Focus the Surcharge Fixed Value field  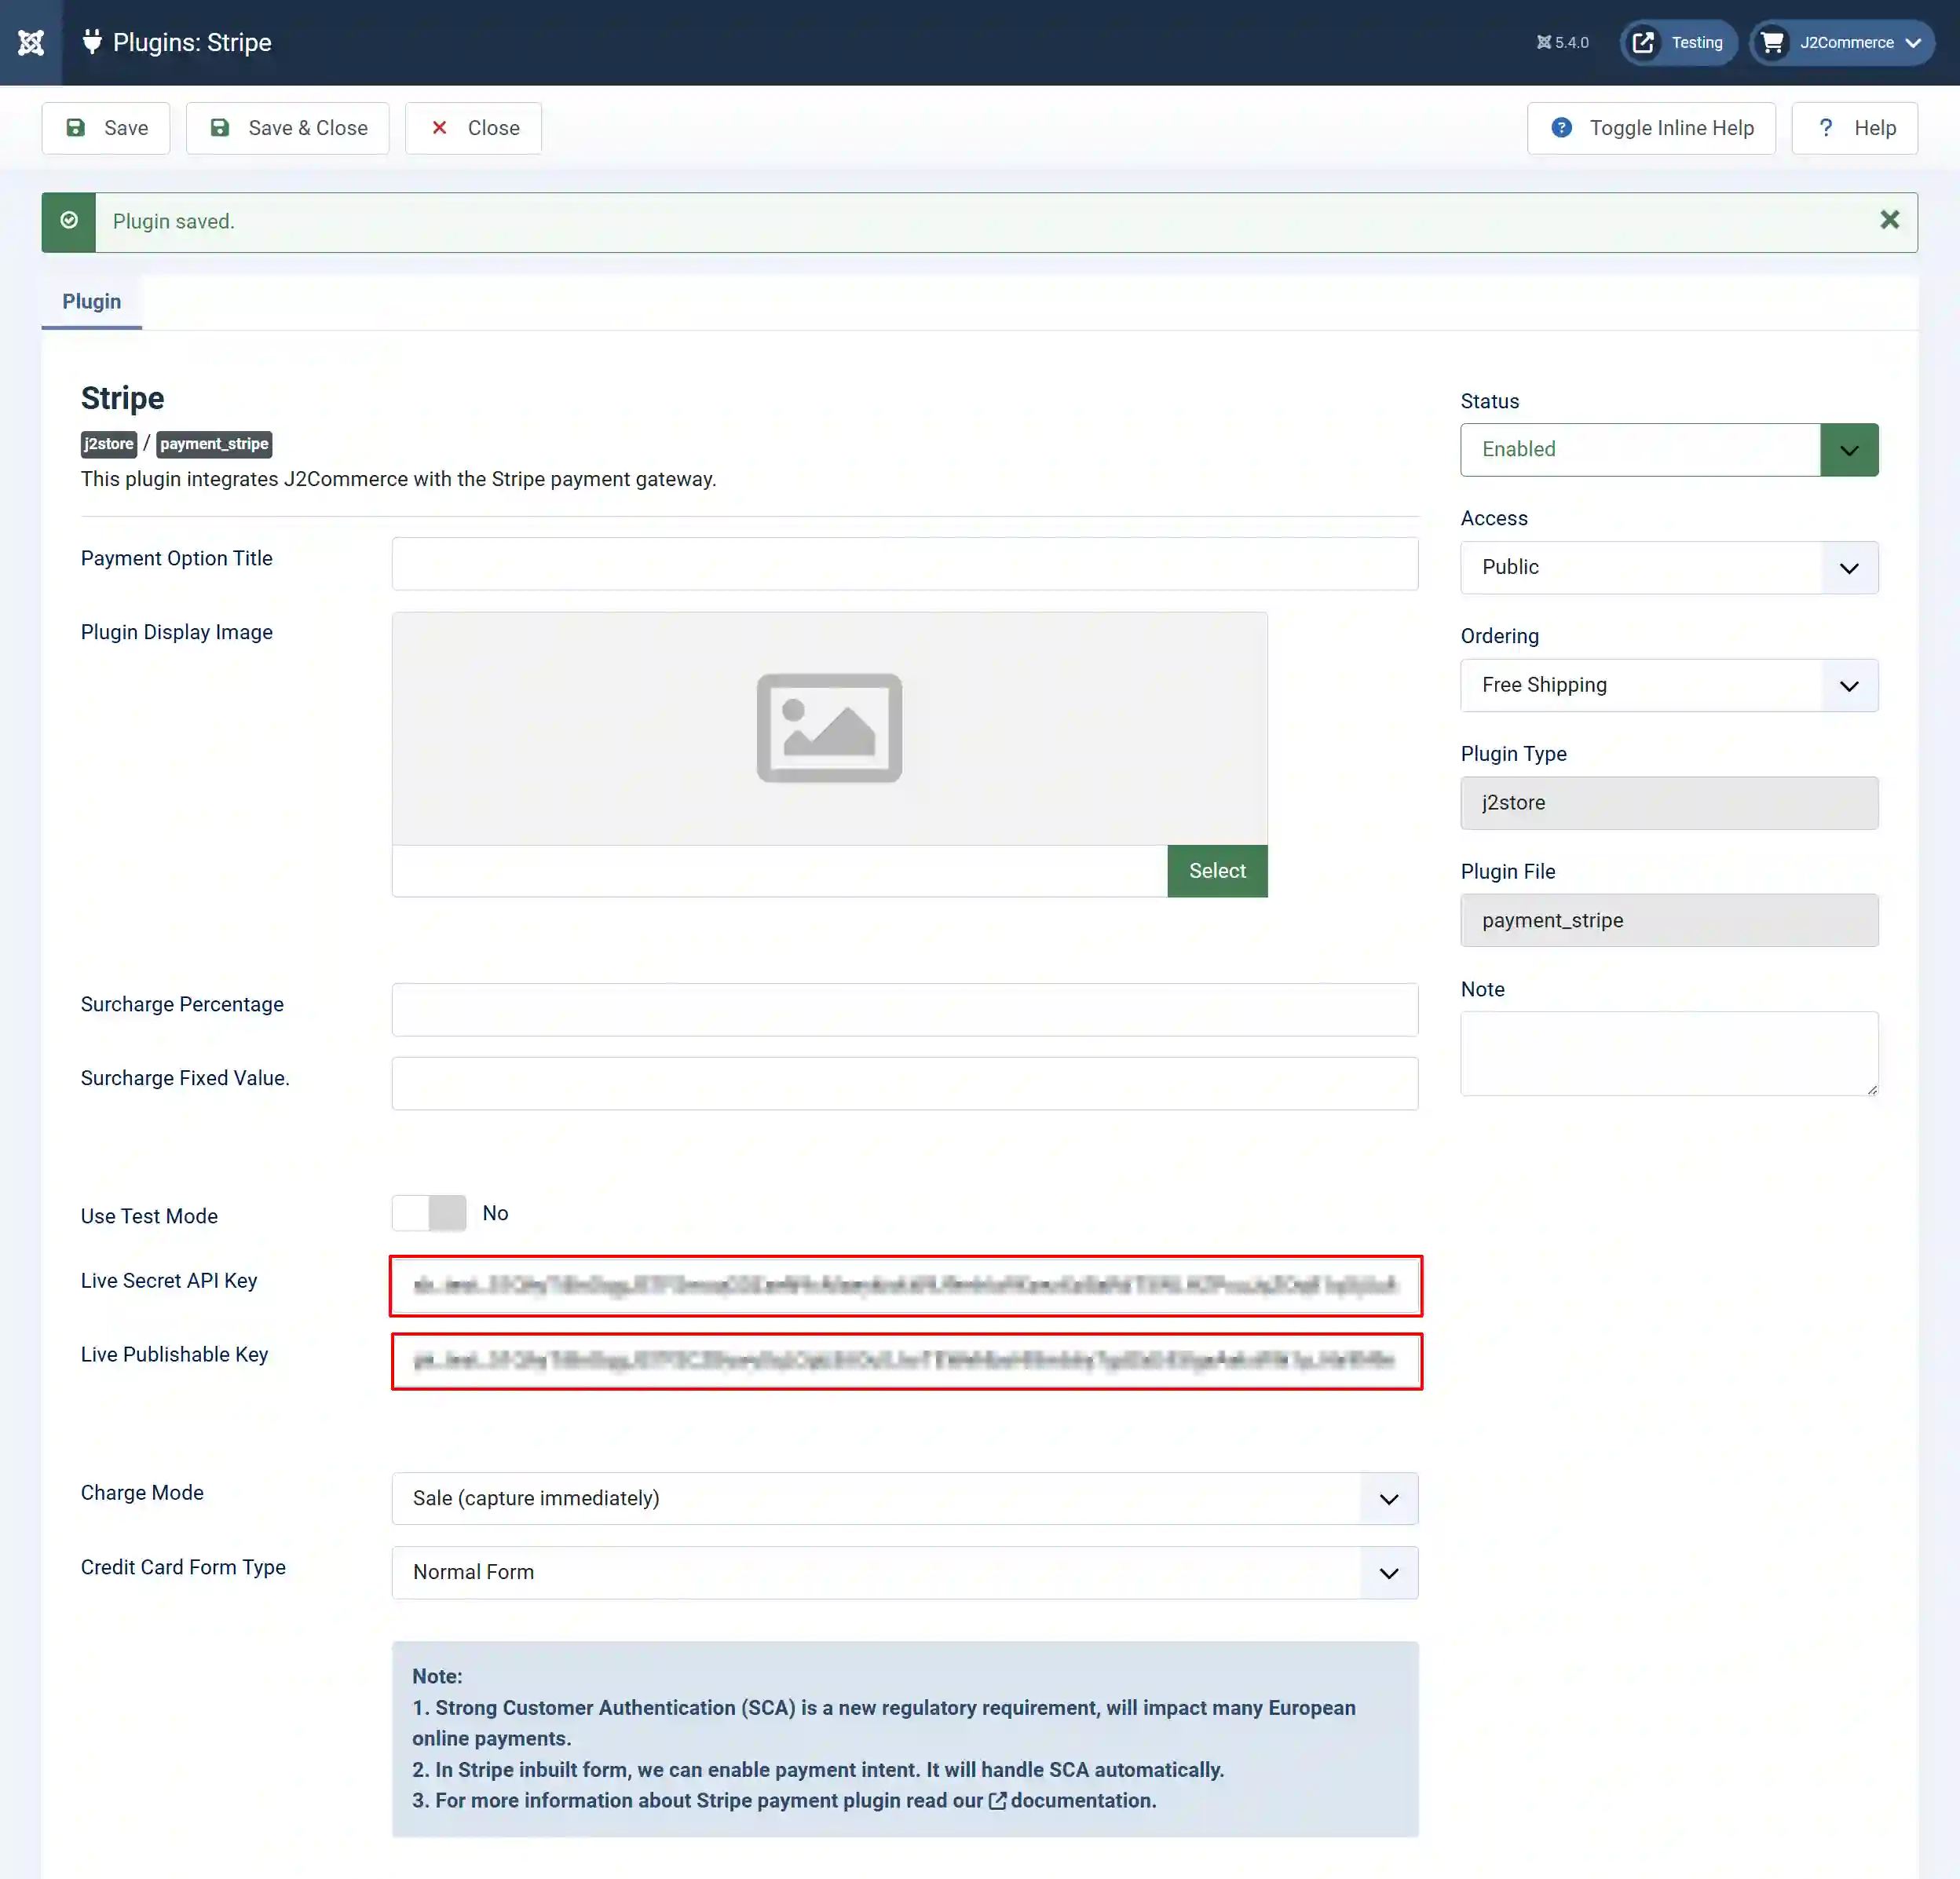[x=904, y=1084]
